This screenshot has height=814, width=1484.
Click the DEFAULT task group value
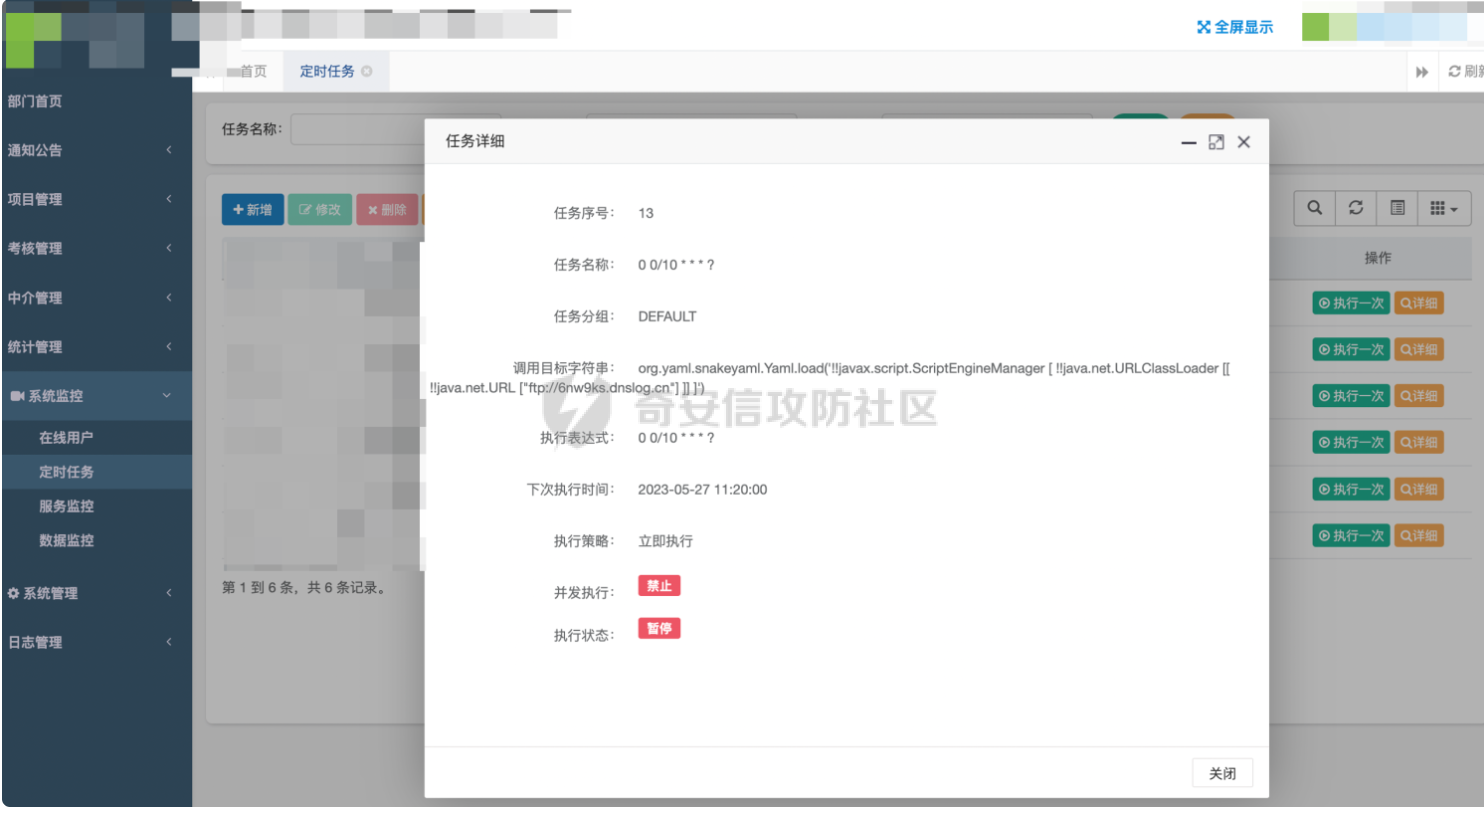point(667,316)
